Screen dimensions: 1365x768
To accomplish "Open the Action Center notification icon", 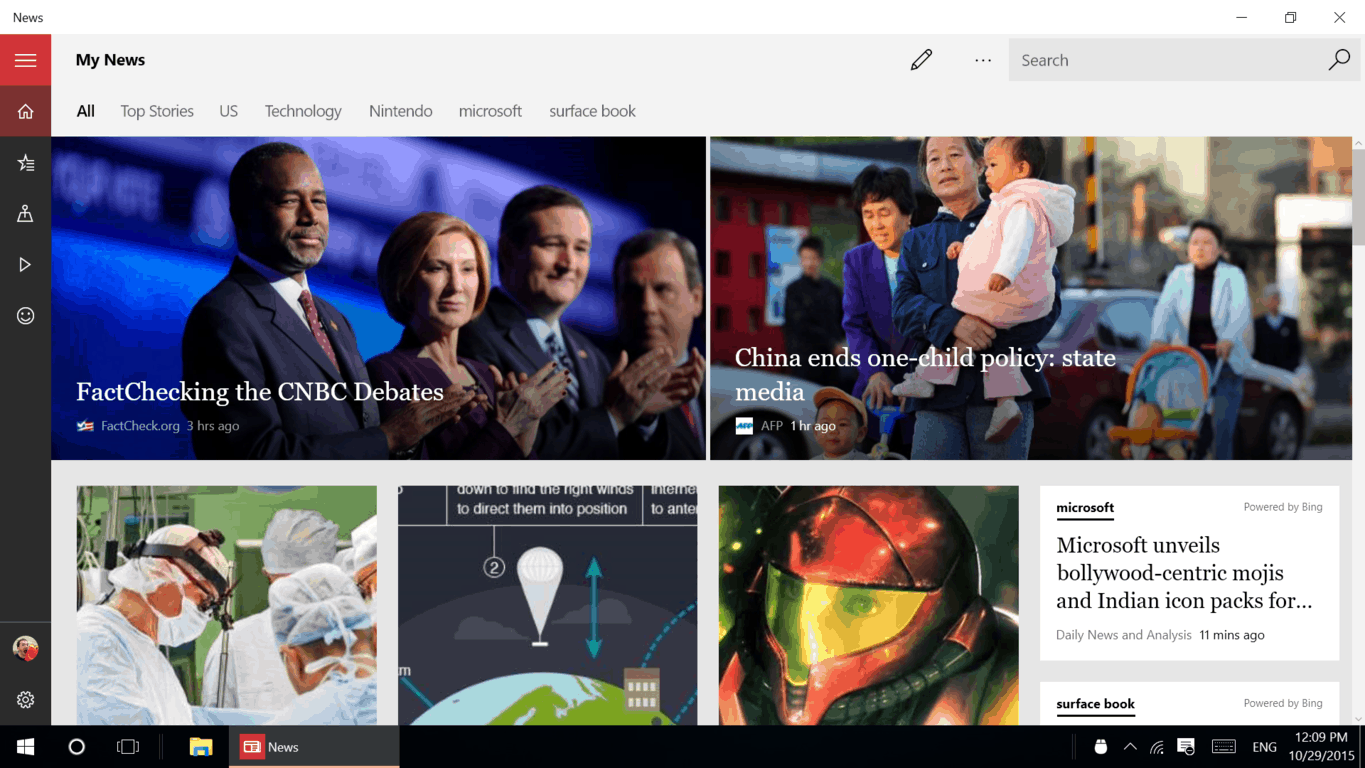I will pyautogui.click(x=1186, y=747).
